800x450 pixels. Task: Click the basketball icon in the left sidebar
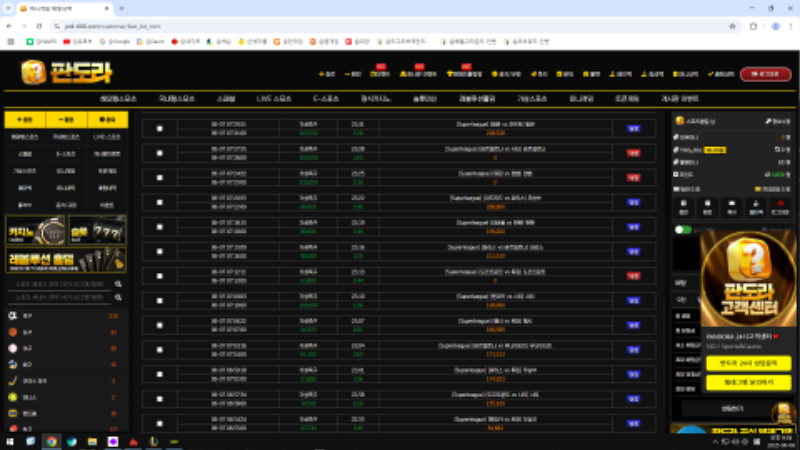(12, 332)
